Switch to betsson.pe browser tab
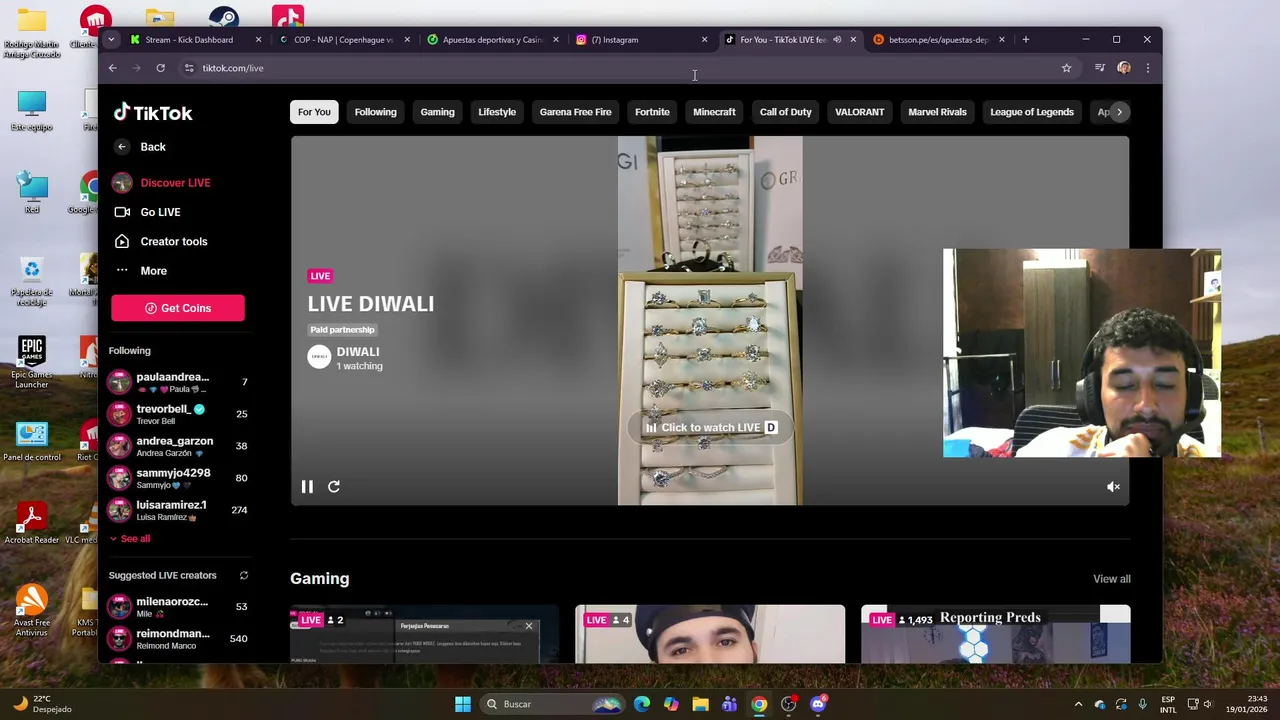This screenshot has height=720, width=1280. click(938, 40)
